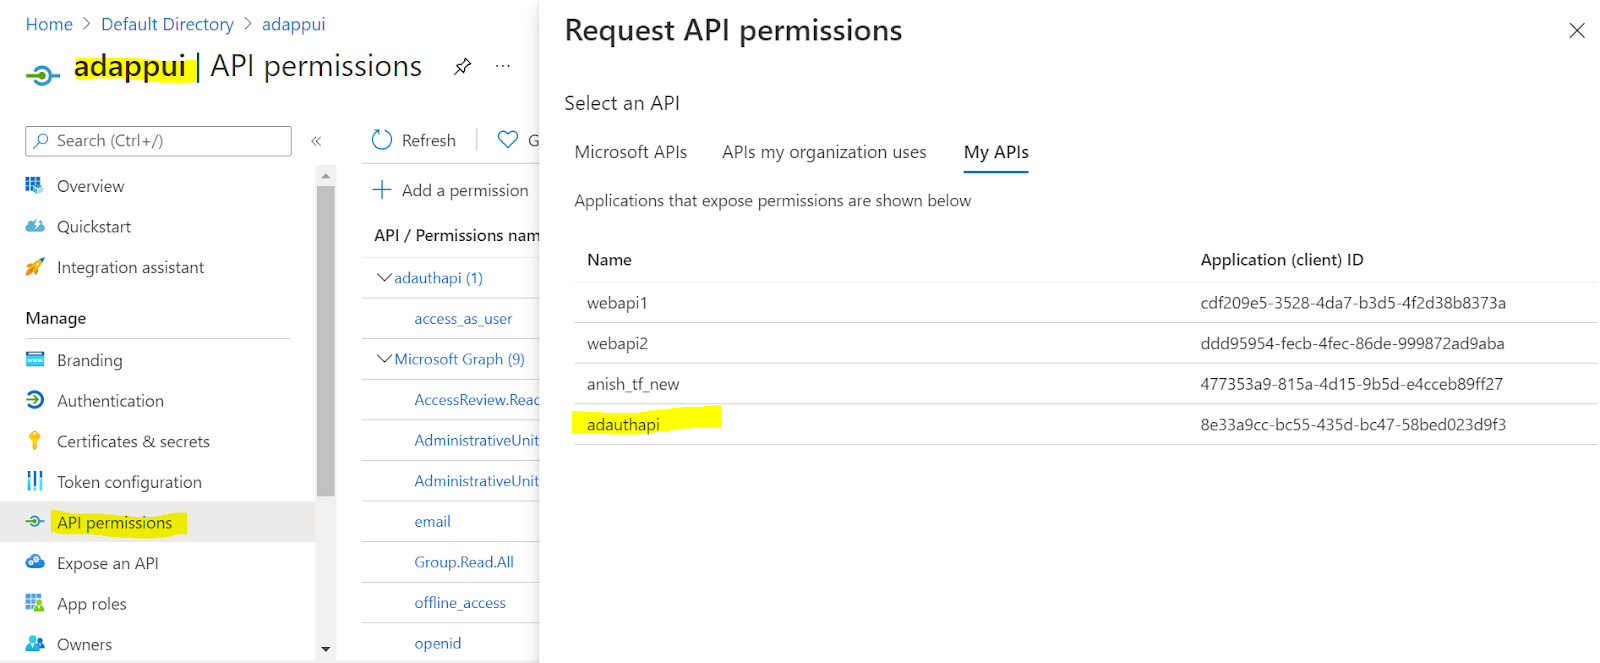Click the pin icon next to API permissions title
The image size is (1600, 663).
point(462,67)
